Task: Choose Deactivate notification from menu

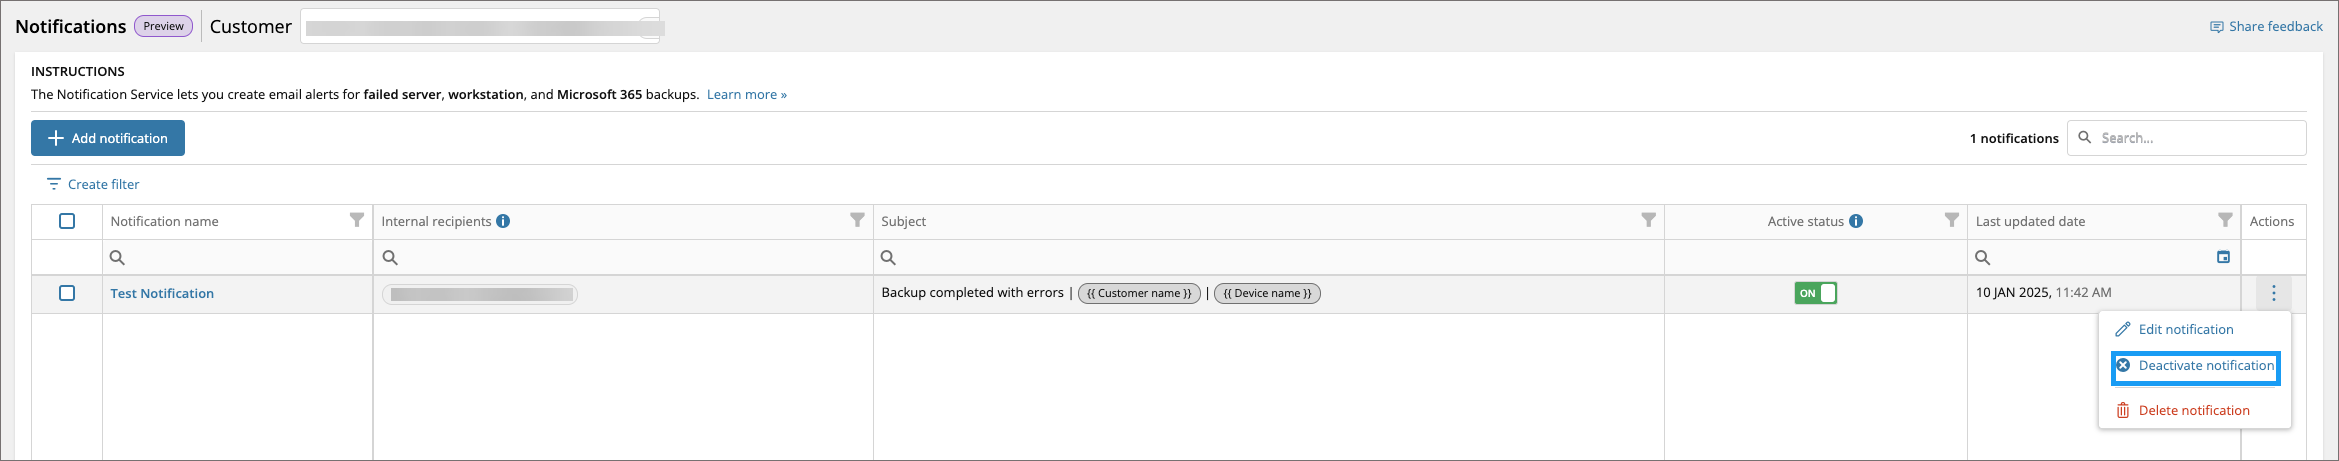Action: [2195, 366]
